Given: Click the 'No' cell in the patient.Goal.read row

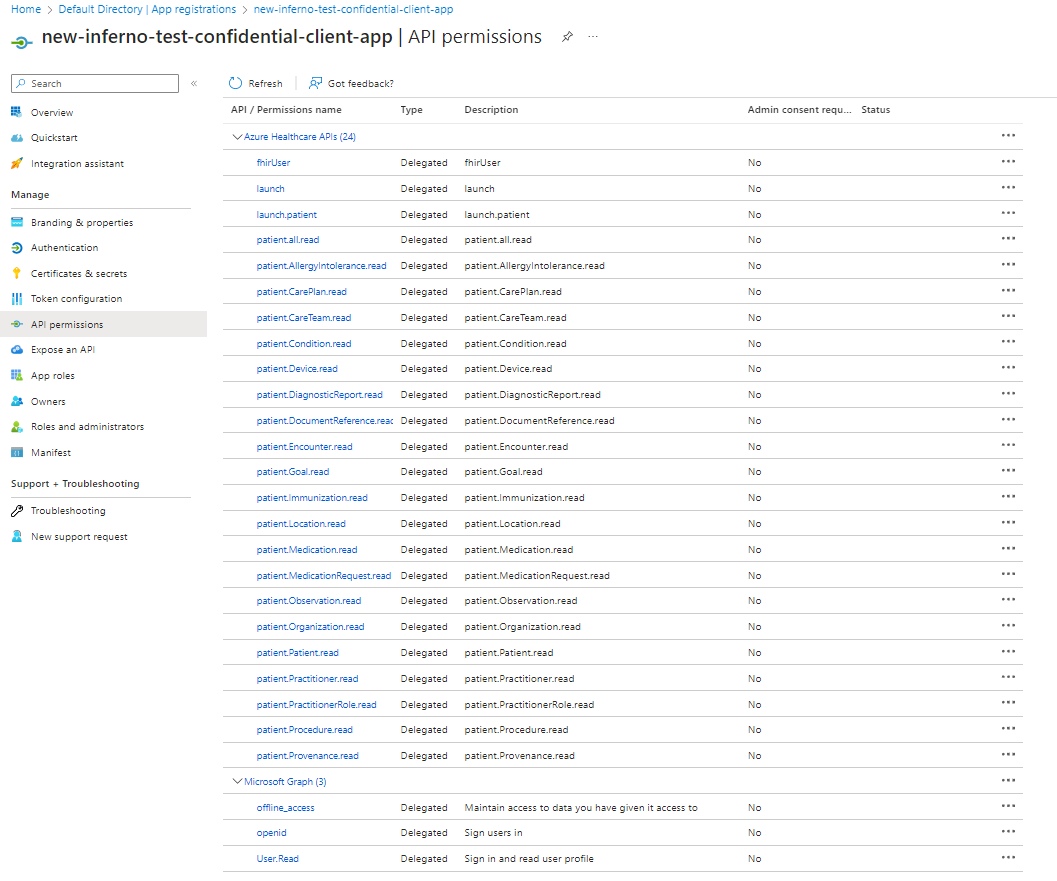Looking at the screenshot, I should tap(754, 473).
